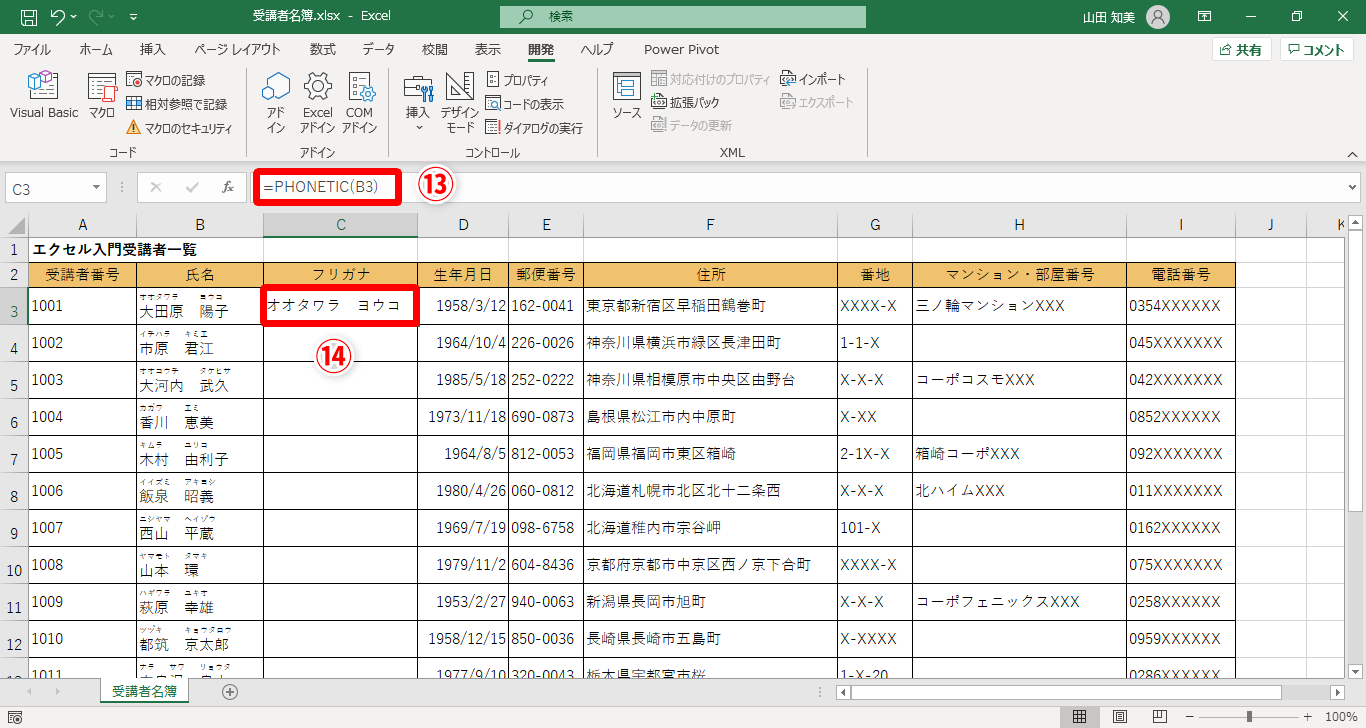The height and width of the screenshot is (728, 1366).
Task: Click the zoom slider handle
Action: 1250,716
